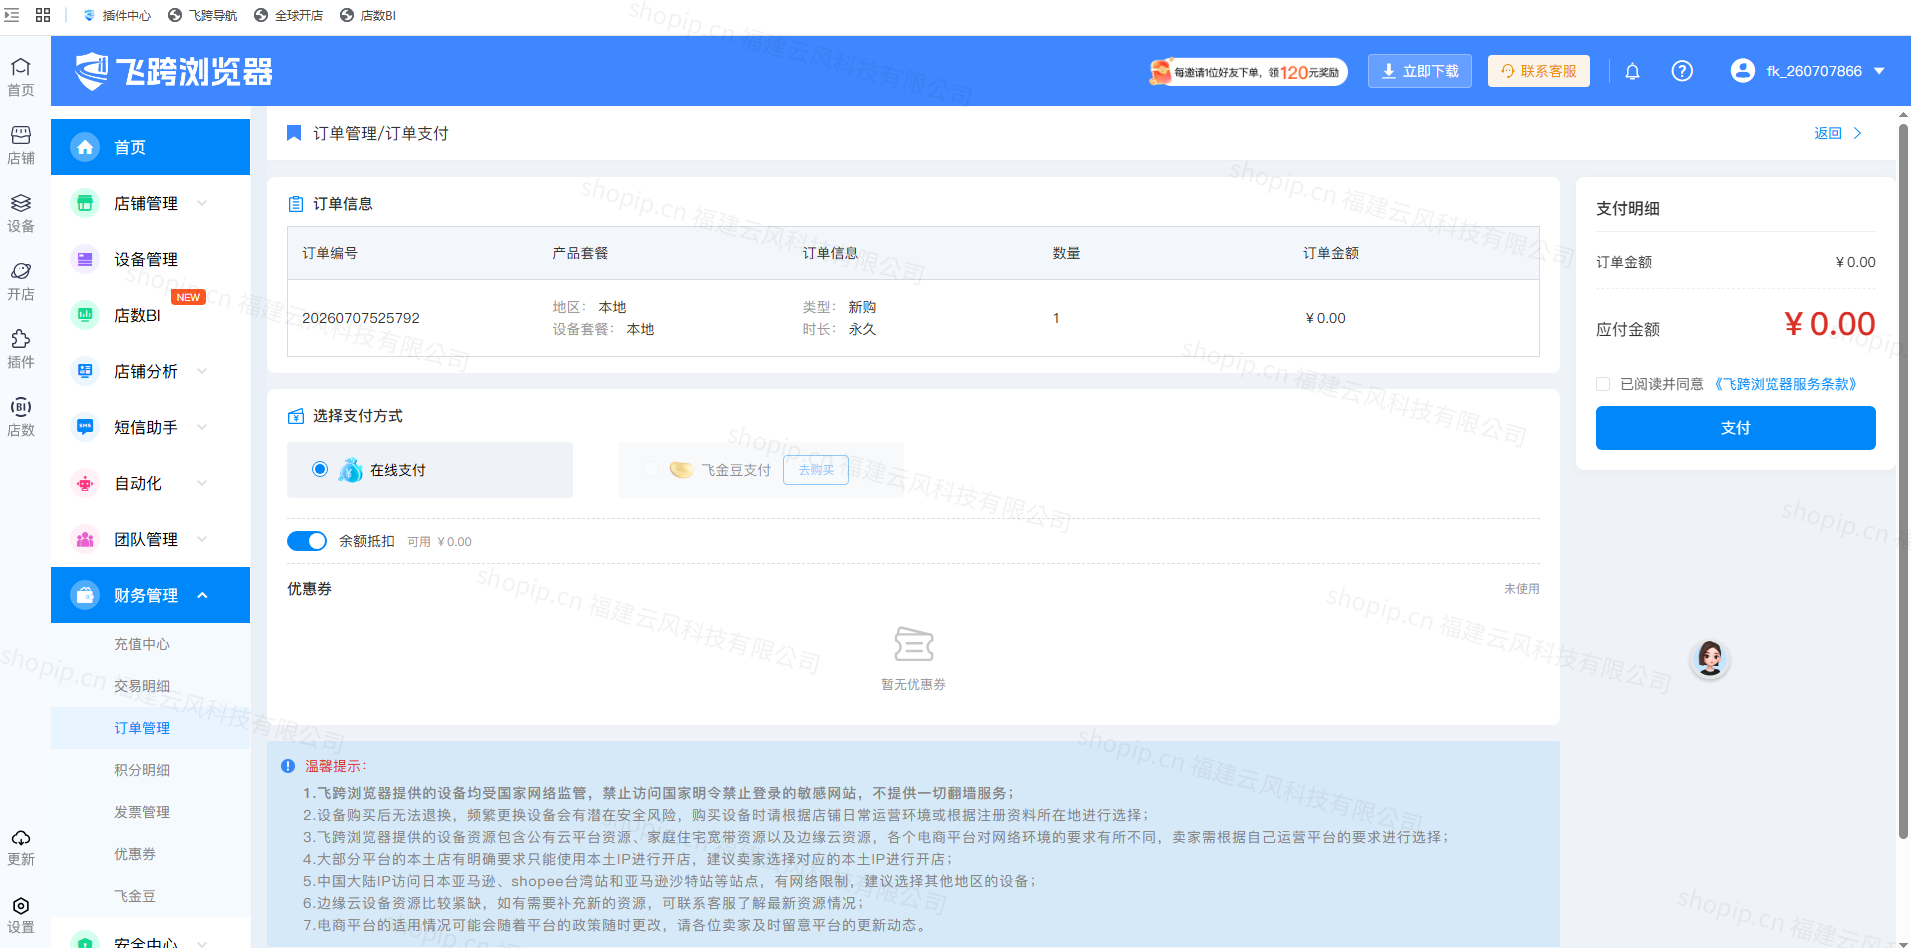Click the user avatar icon

tap(1743, 71)
